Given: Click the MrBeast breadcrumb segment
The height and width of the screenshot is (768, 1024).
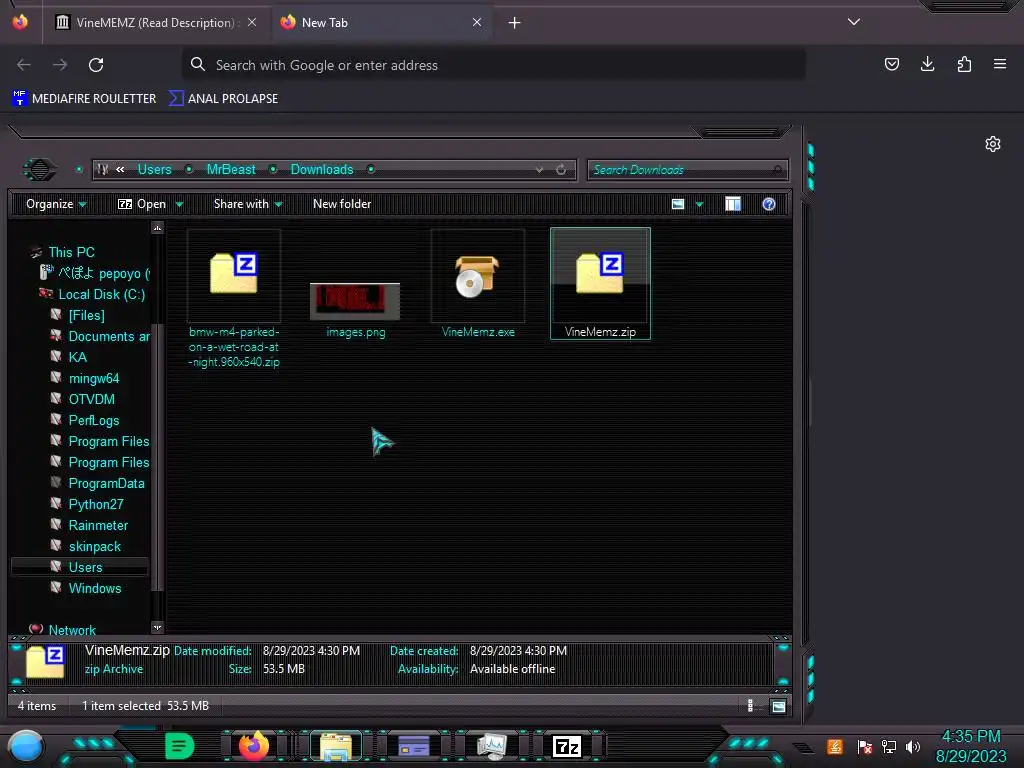Looking at the screenshot, I should (x=231, y=170).
